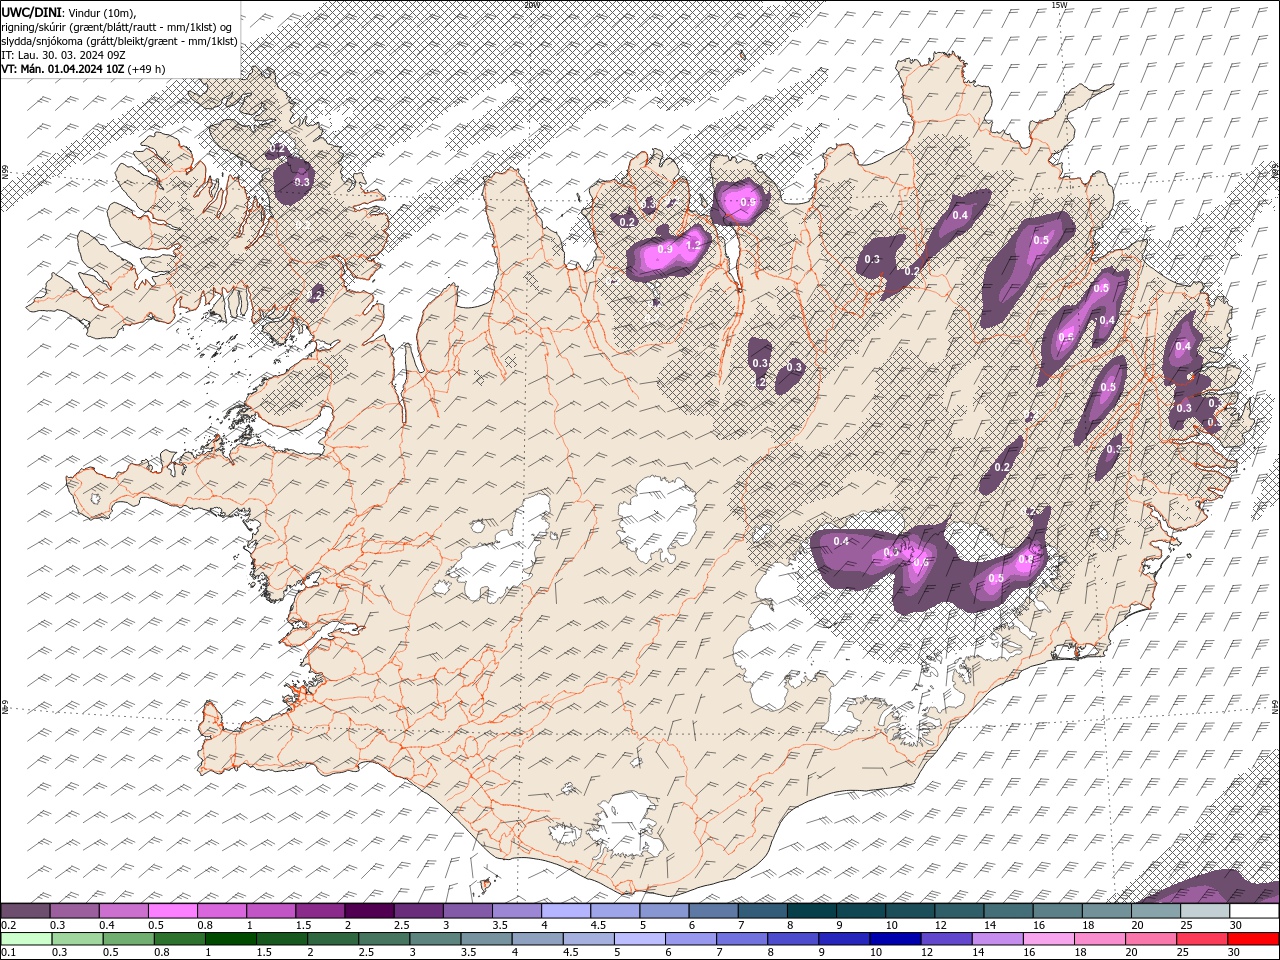Pick the 0.4 orchid swatch in upper legend row
Image resolution: width=1280 pixels, height=960 pixels.
124,911
